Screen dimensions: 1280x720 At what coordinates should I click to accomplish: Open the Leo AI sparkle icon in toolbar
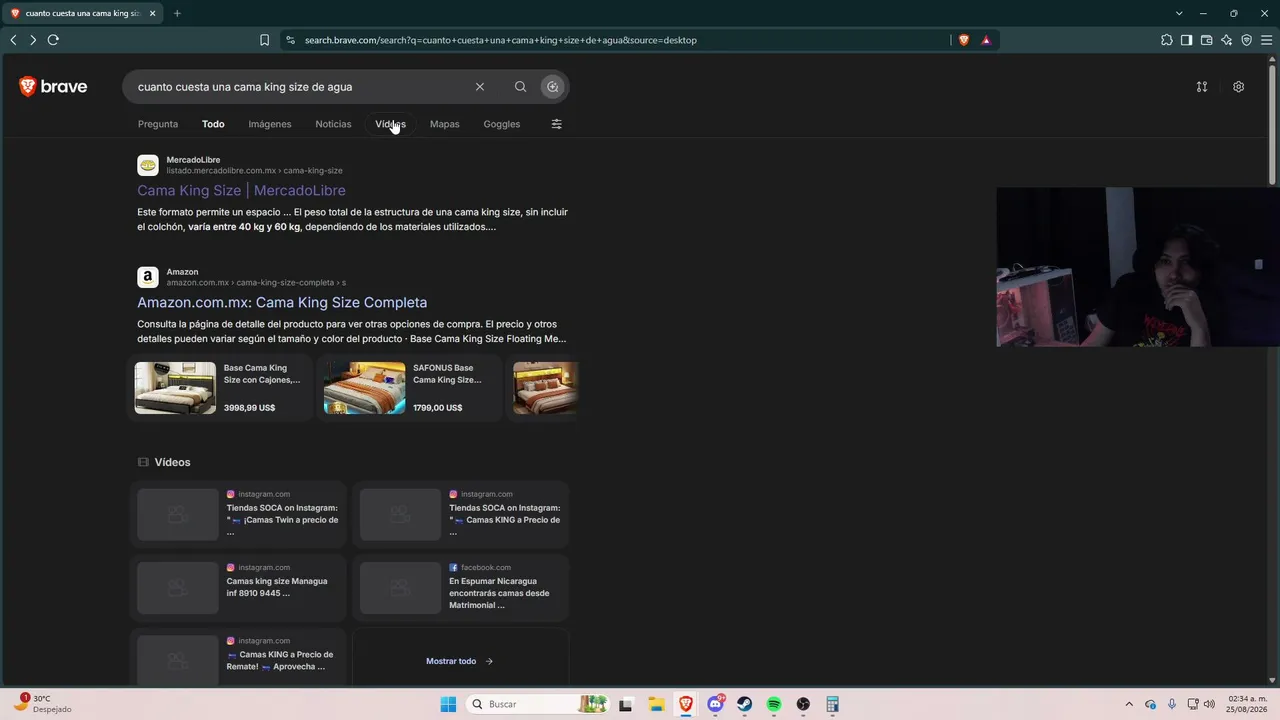[1227, 40]
